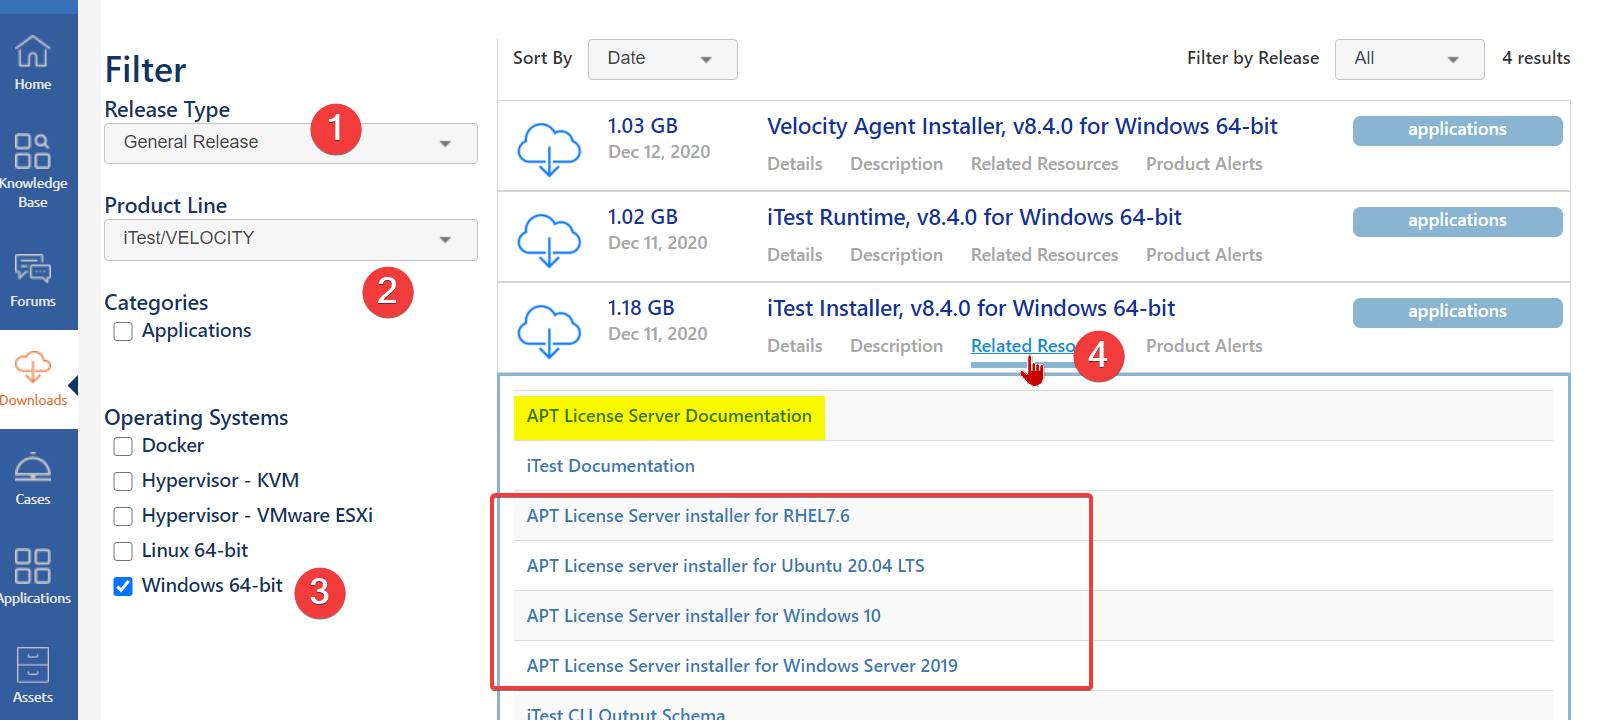Open Related Resources for Velocity Agent Installer
Image resolution: width=1599 pixels, height=720 pixels.
point(1045,164)
